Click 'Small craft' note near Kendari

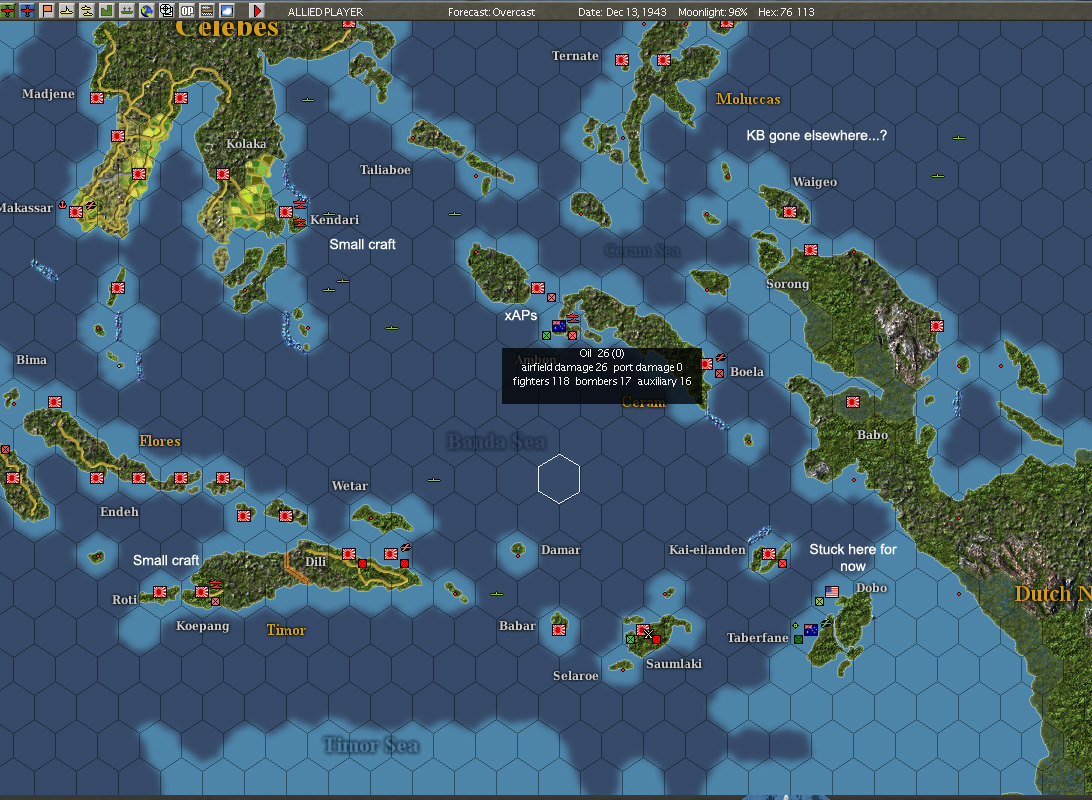coord(362,244)
